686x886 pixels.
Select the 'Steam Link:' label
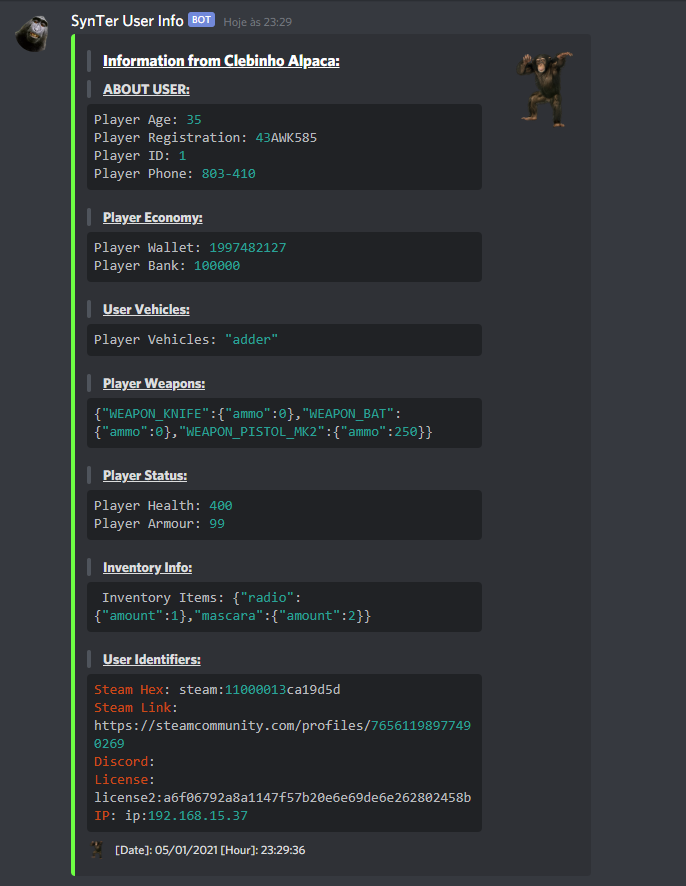(136, 708)
